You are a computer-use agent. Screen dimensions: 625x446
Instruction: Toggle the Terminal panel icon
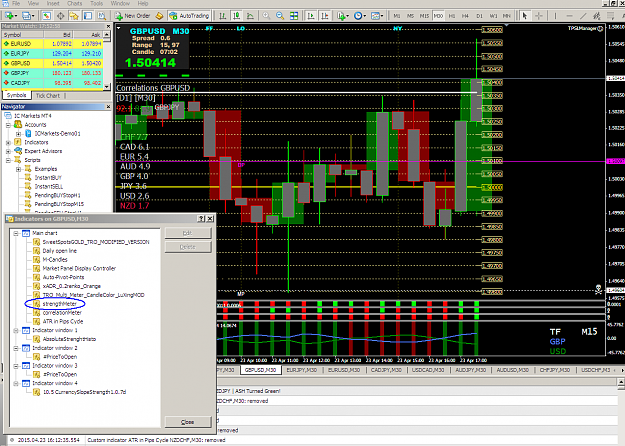[x=88, y=16]
